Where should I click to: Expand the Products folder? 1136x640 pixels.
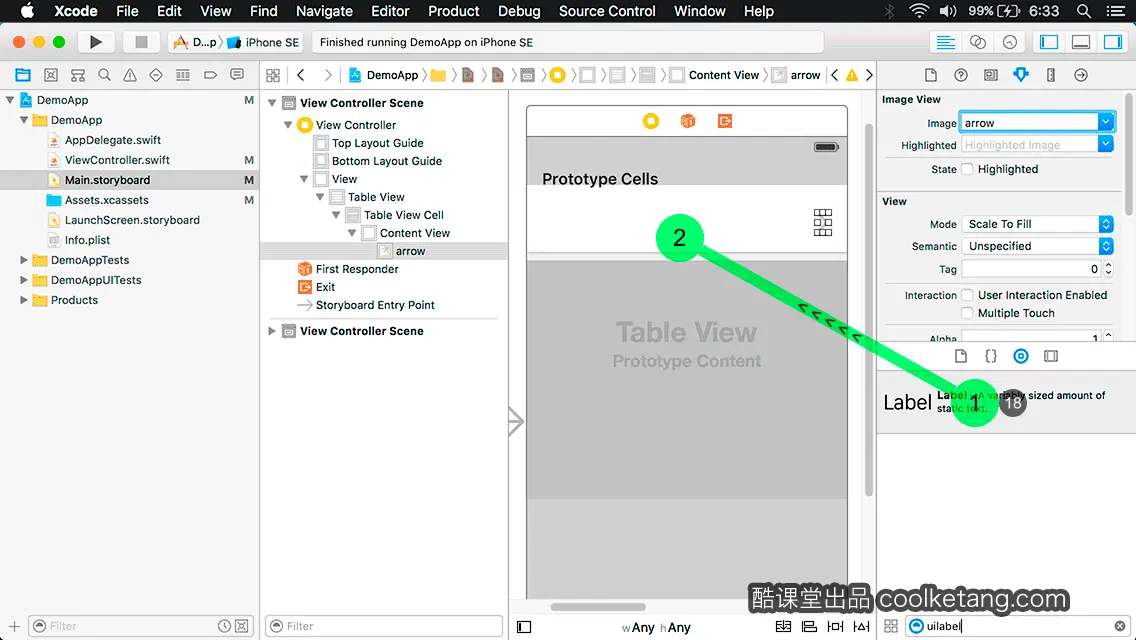(x=23, y=300)
